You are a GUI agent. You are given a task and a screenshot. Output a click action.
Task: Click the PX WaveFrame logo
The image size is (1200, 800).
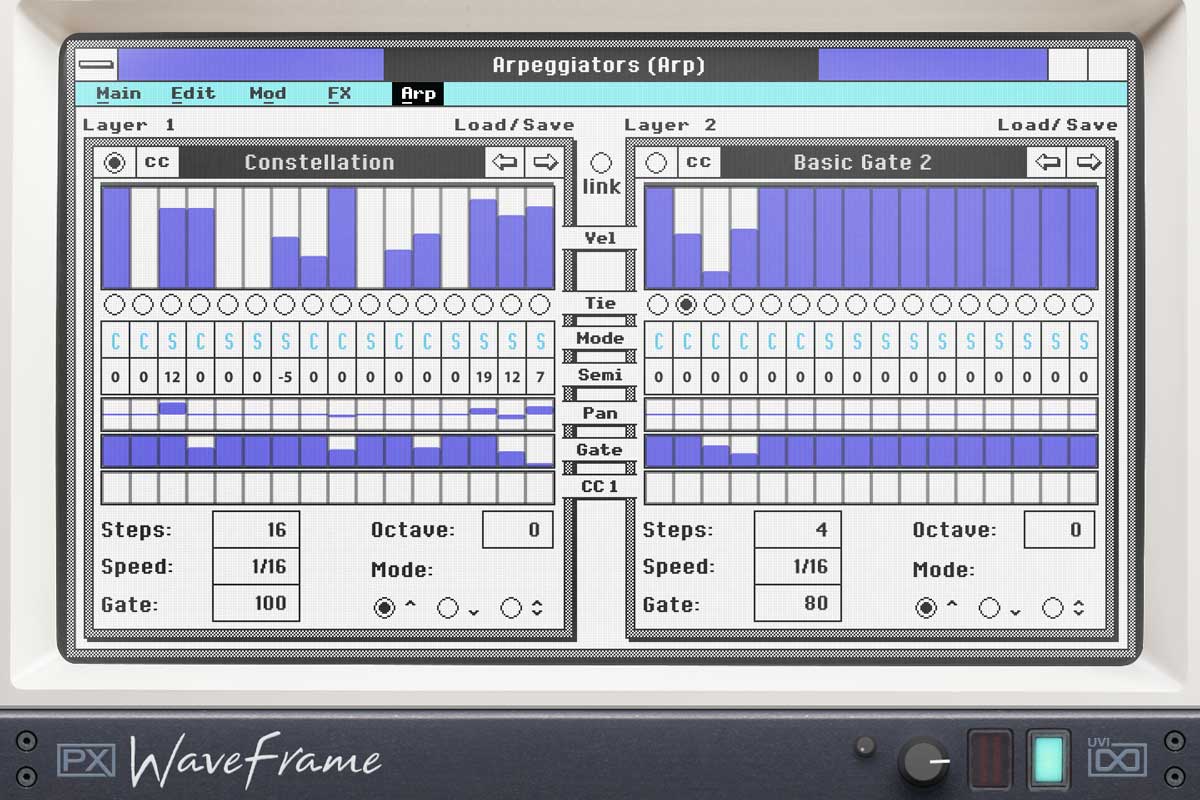(x=220, y=760)
